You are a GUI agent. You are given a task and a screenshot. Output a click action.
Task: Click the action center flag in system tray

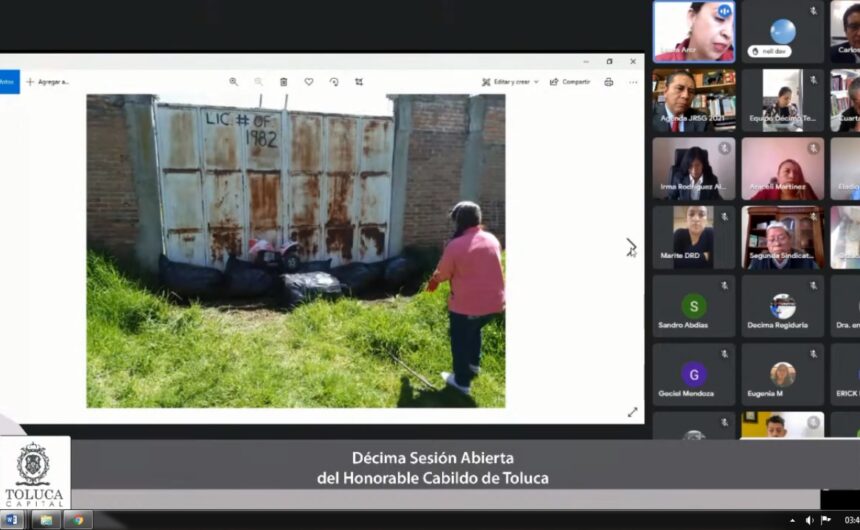coord(825,520)
